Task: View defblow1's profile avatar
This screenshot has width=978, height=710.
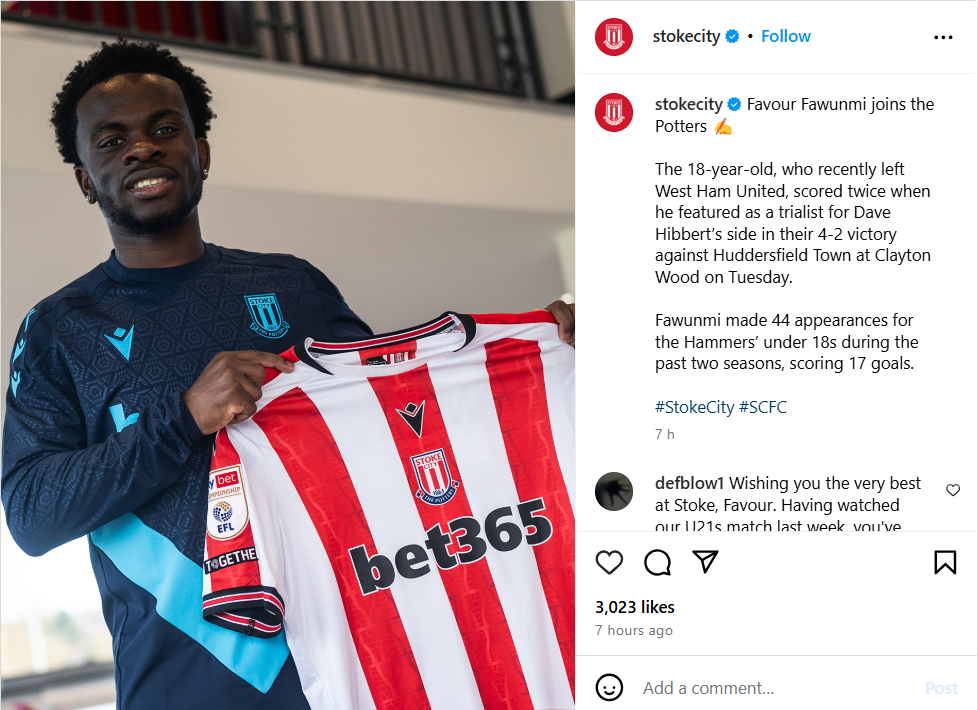Action: pyautogui.click(x=614, y=491)
